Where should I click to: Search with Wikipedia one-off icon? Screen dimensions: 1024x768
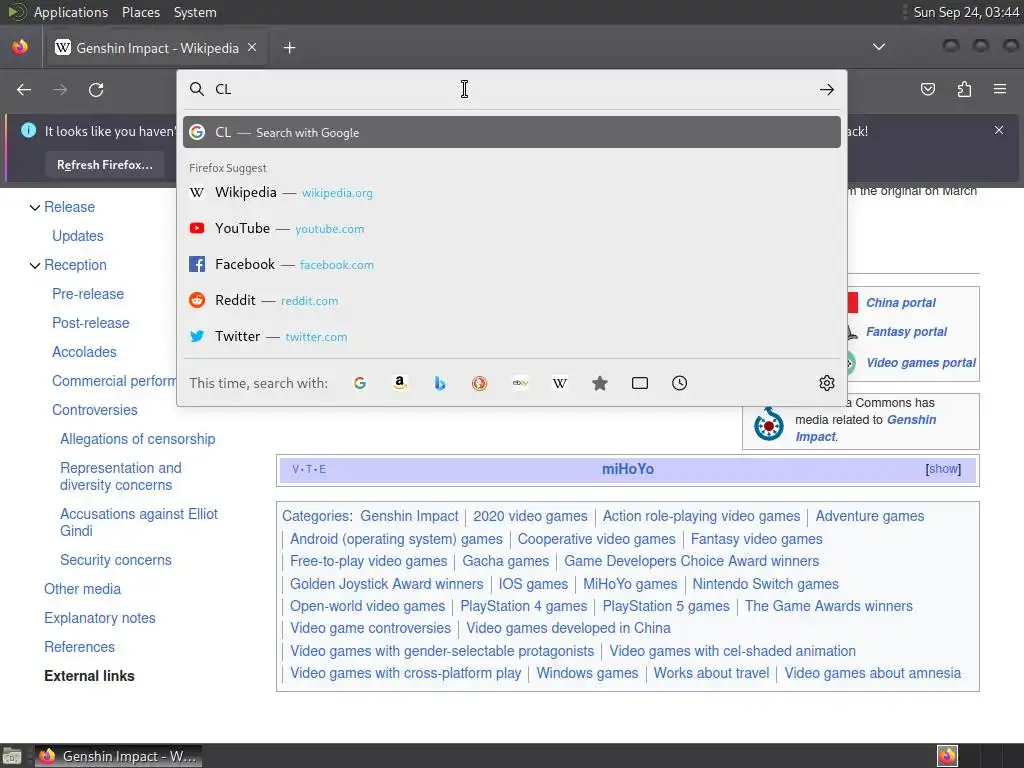(x=560, y=383)
